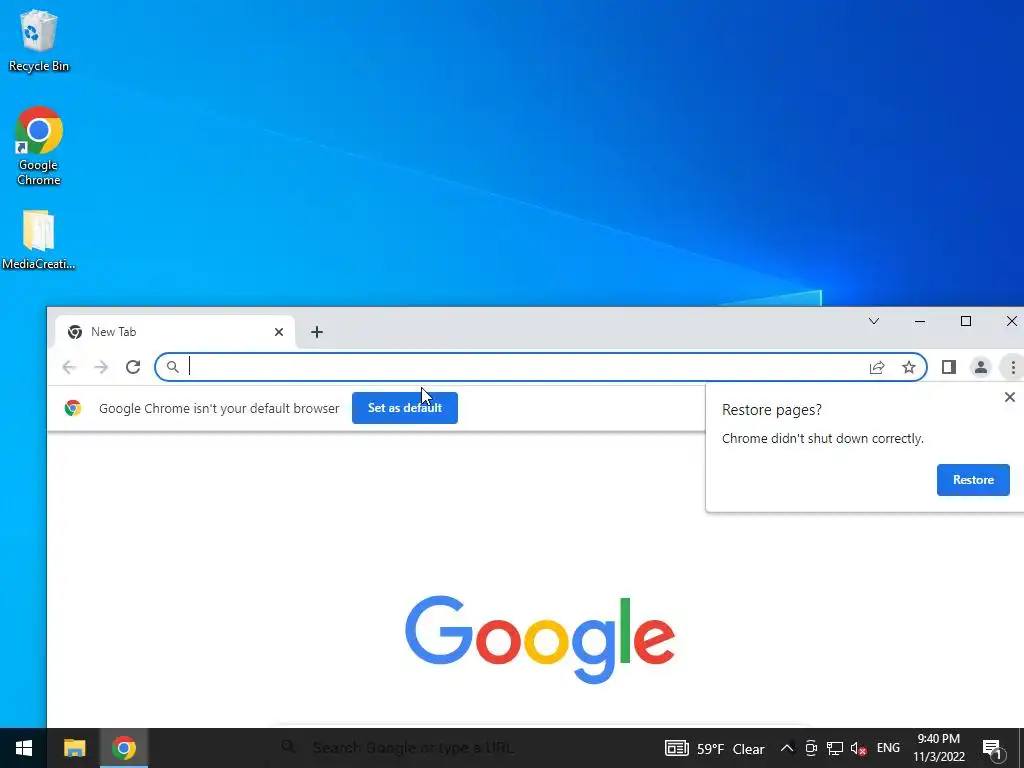Viewport: 1024px width, 768px height.
Task: Click the Meet Now tray icon
Action: click(x=811, y=748)
